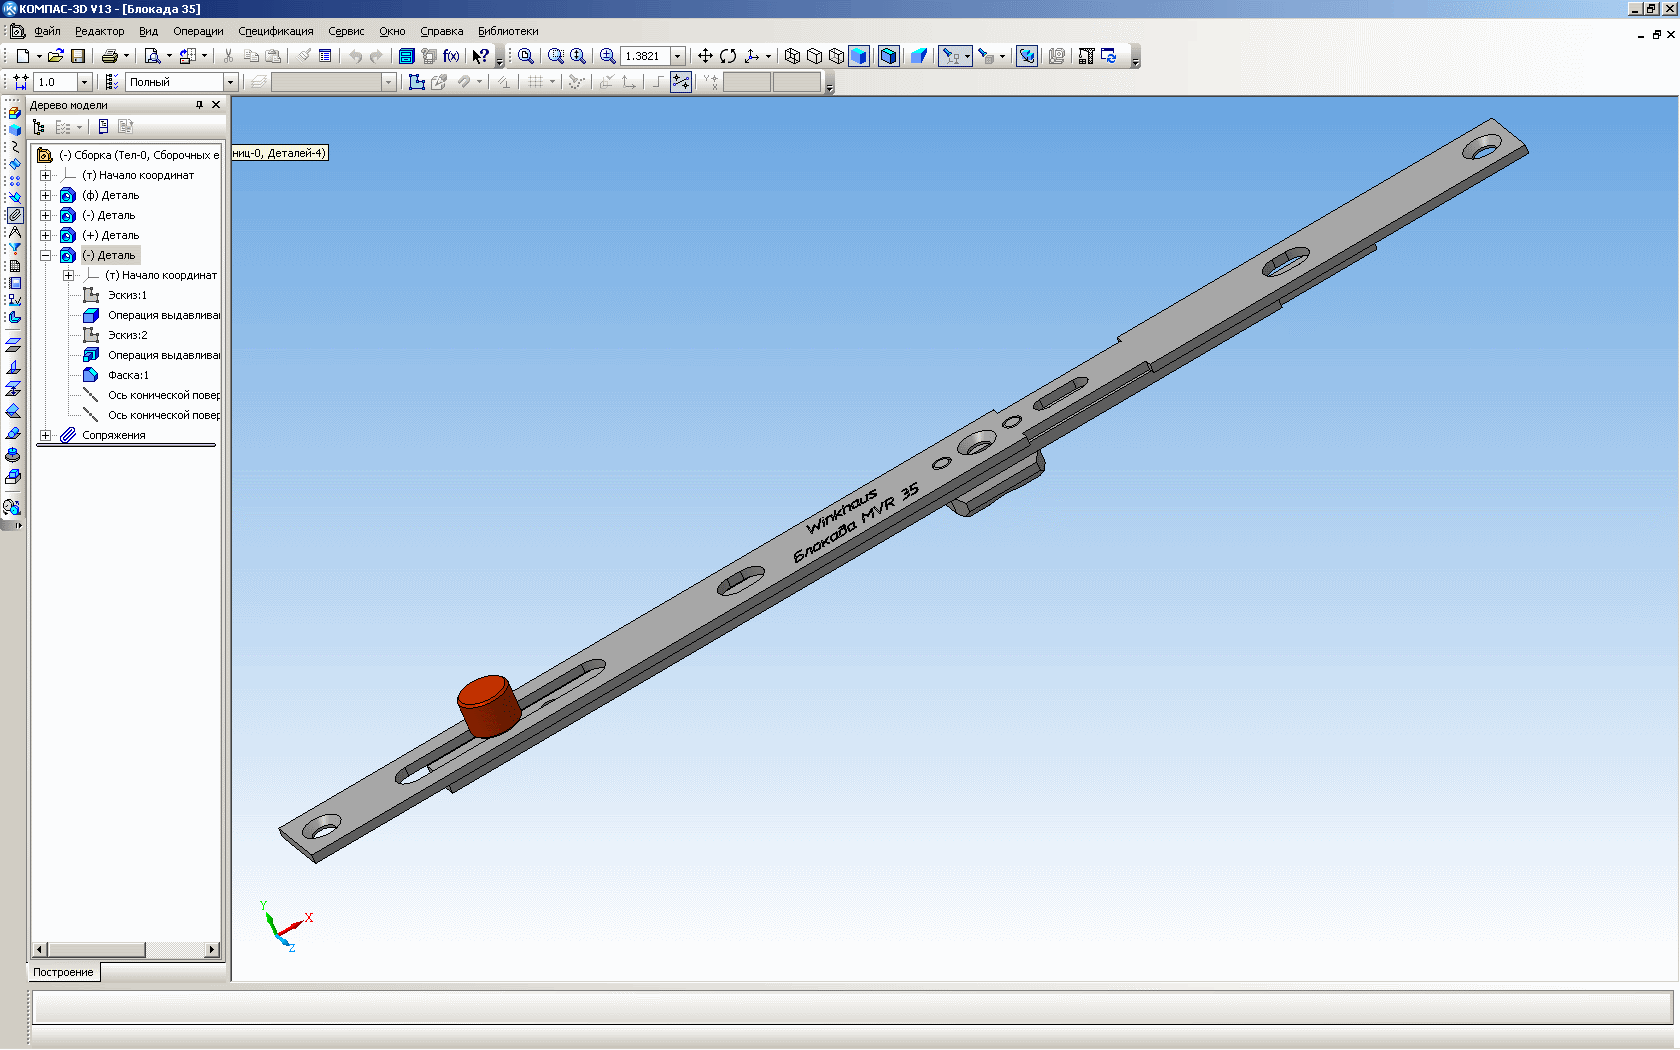
Task: Select Фаска:1 in model tree
Action: click(128, 375)
